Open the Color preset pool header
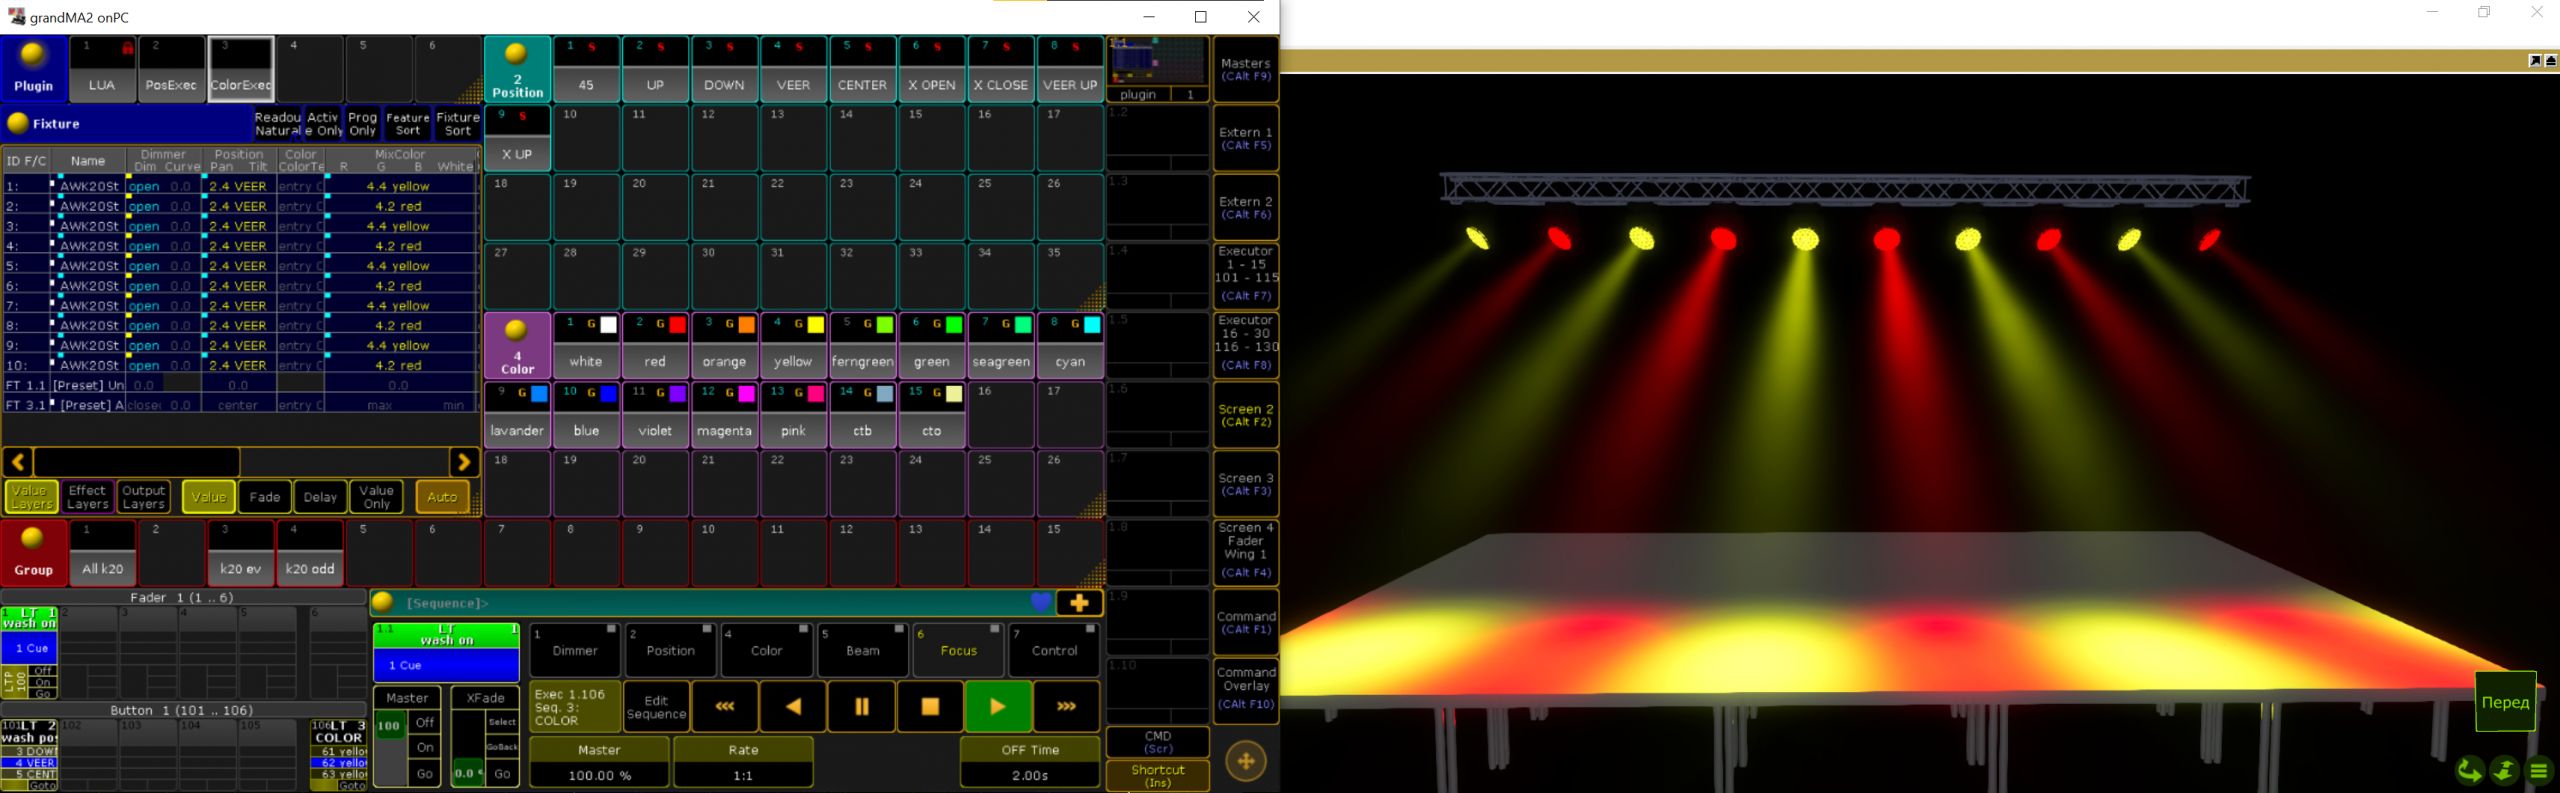 (x=517, y=345)
